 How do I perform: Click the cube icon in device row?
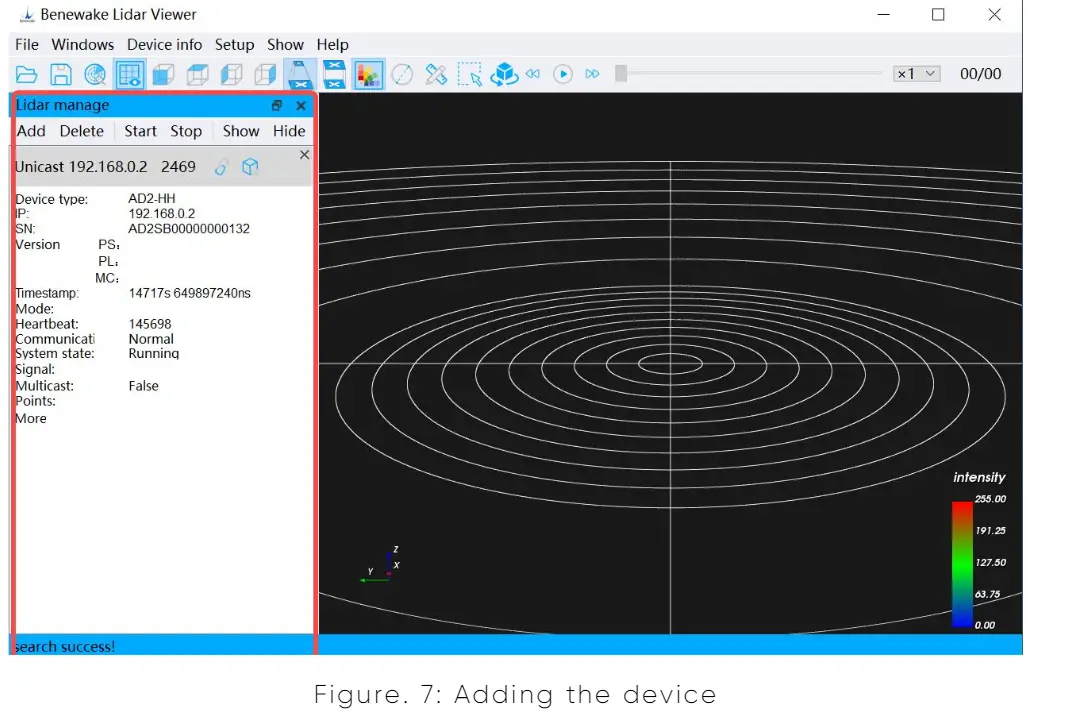[x=250, y=166]
